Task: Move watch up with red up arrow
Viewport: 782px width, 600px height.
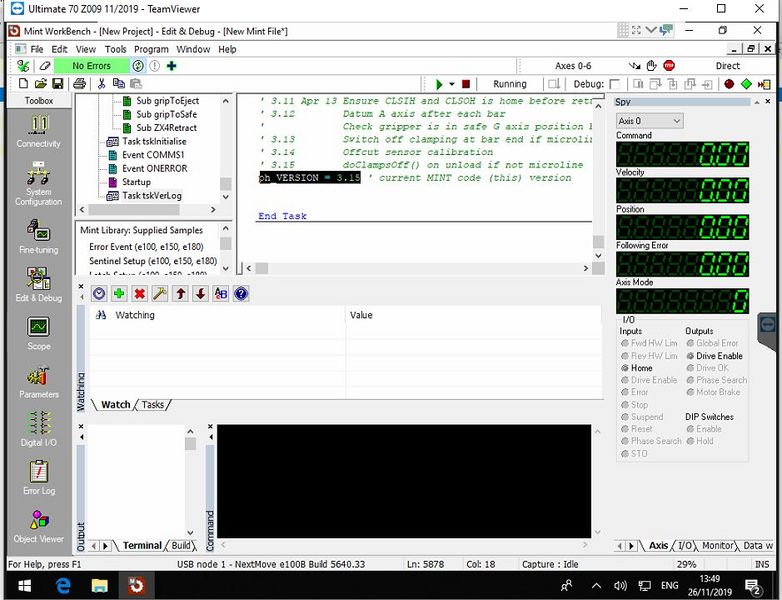Action: point(181,294)
